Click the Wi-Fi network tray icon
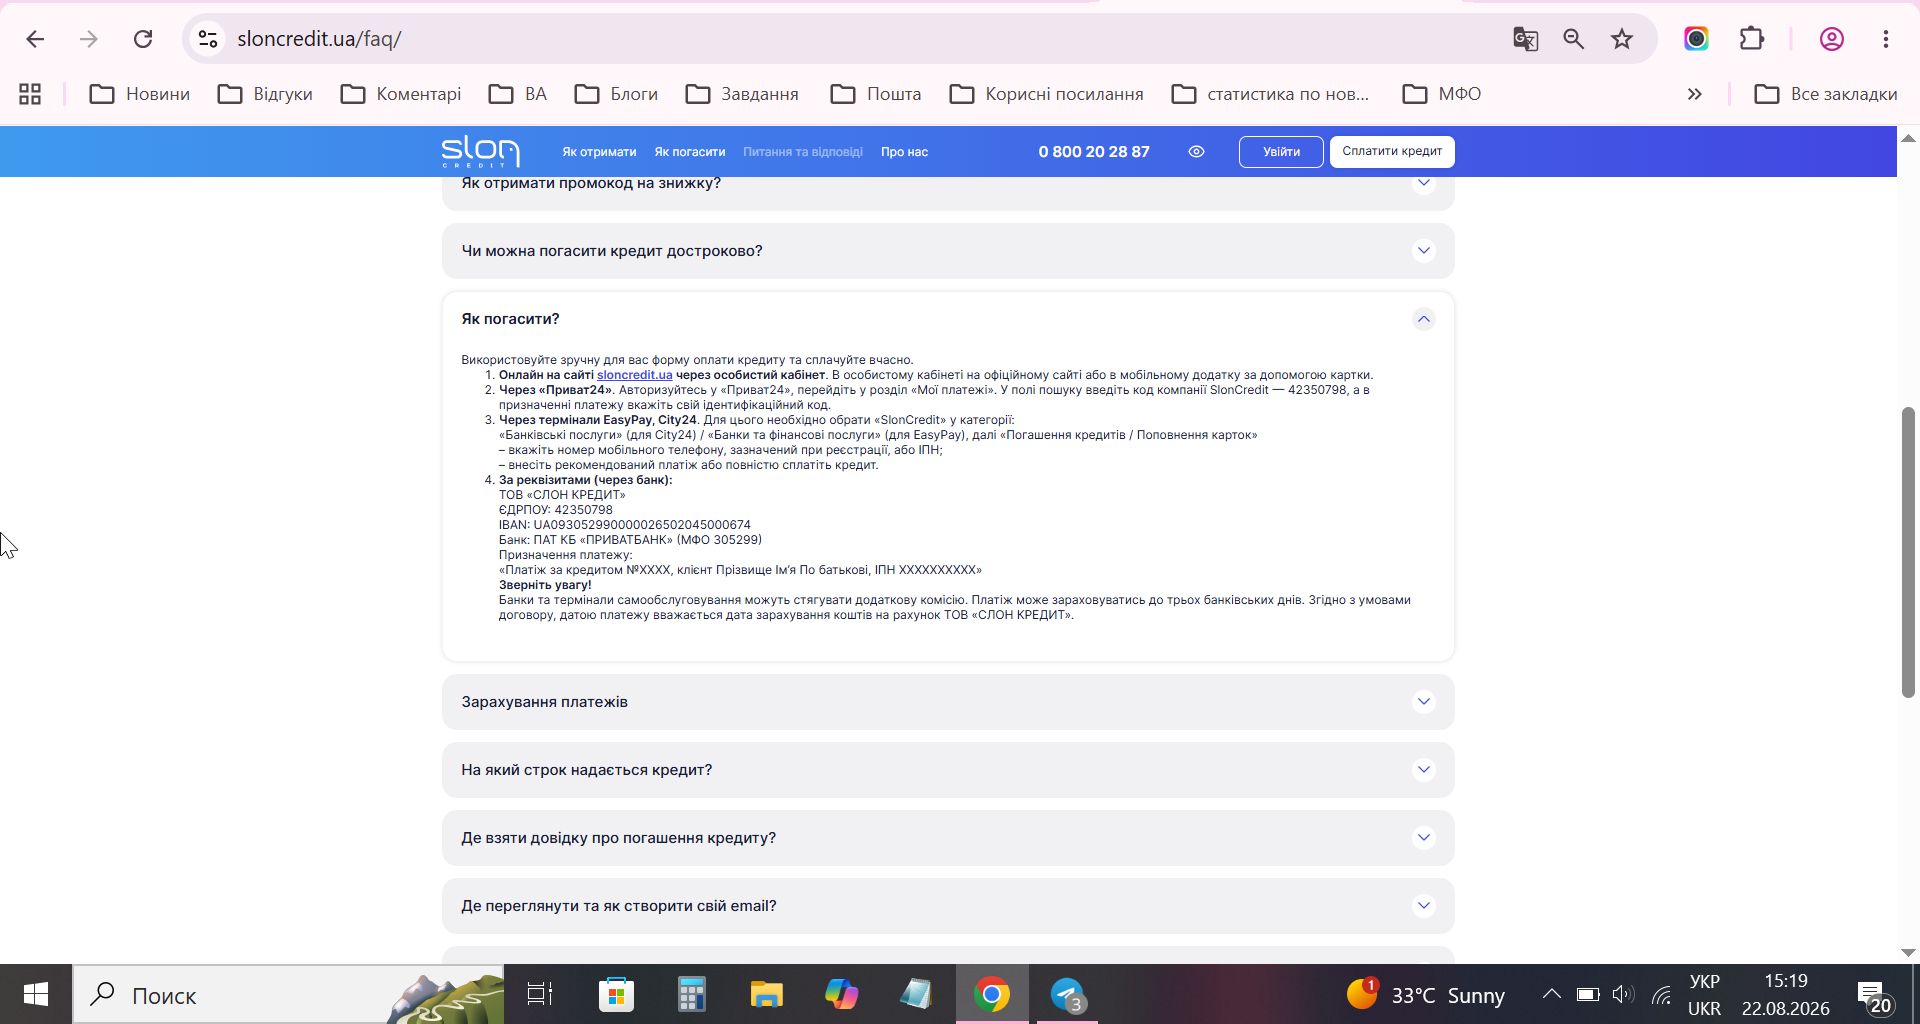 tap(1661, 994)
